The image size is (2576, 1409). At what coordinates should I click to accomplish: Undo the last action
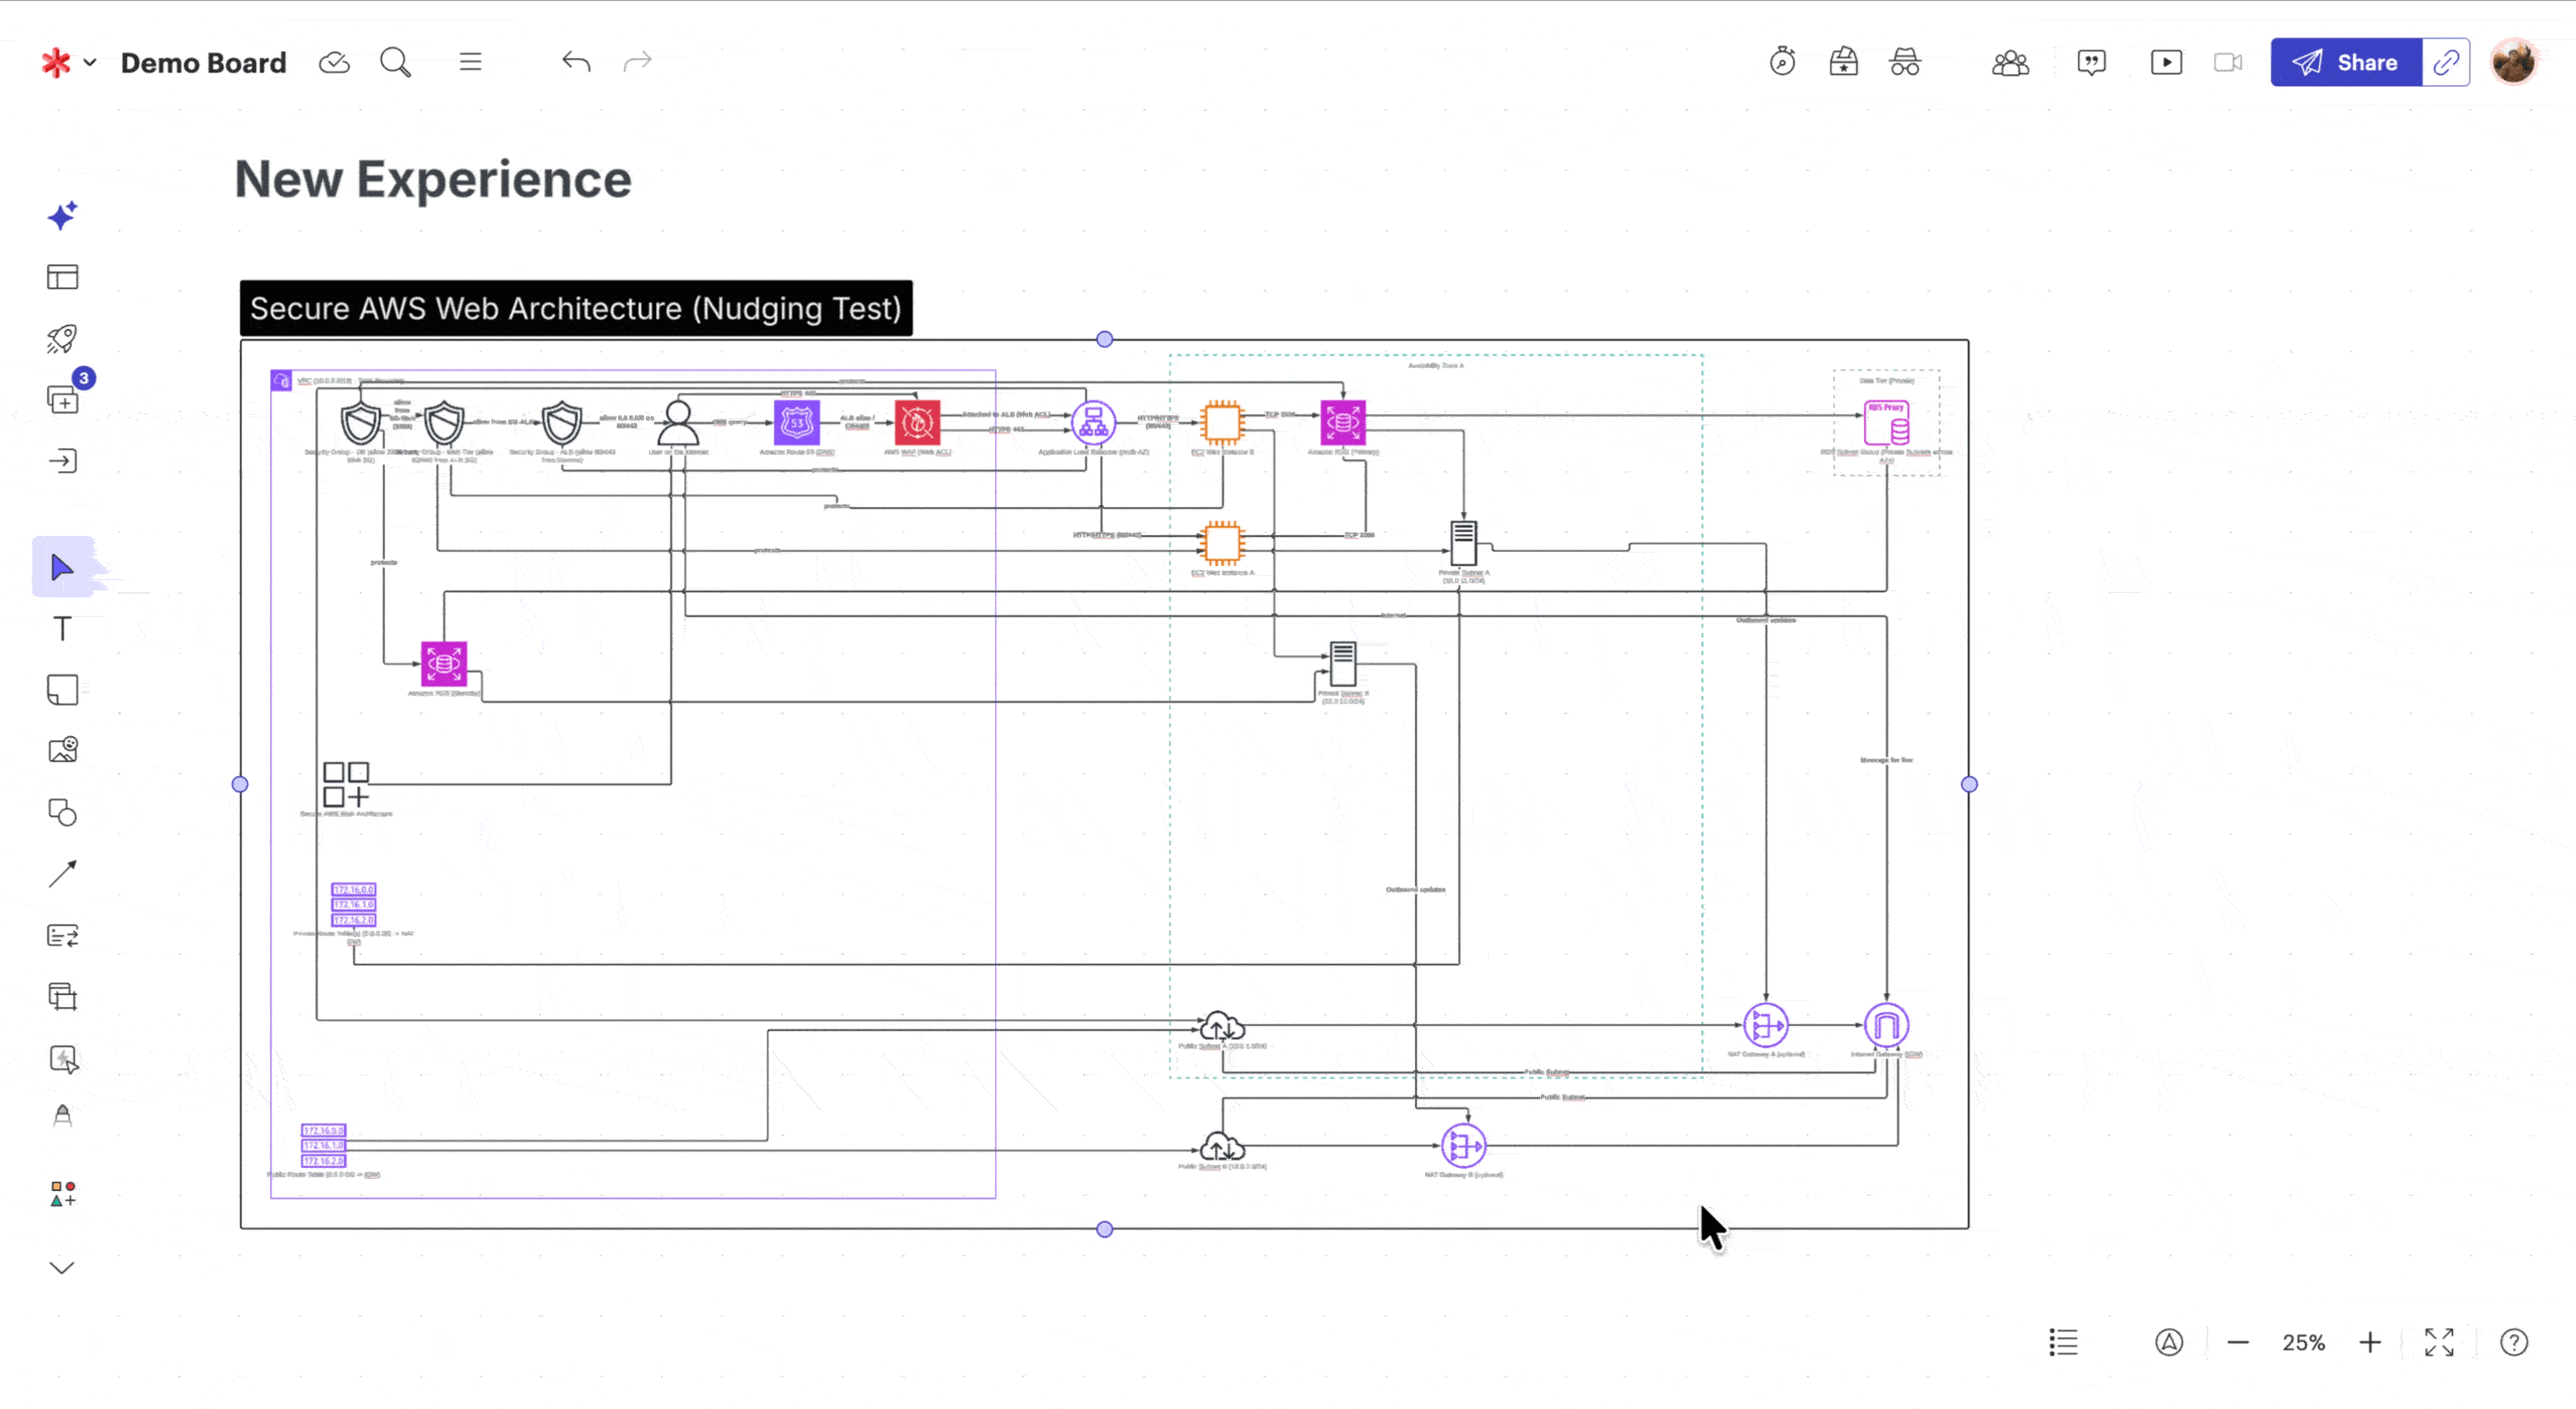(576, 62)
